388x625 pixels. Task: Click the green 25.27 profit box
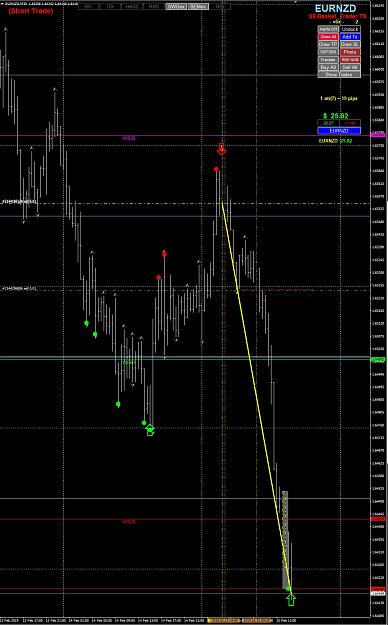click(x=328, y=123)
